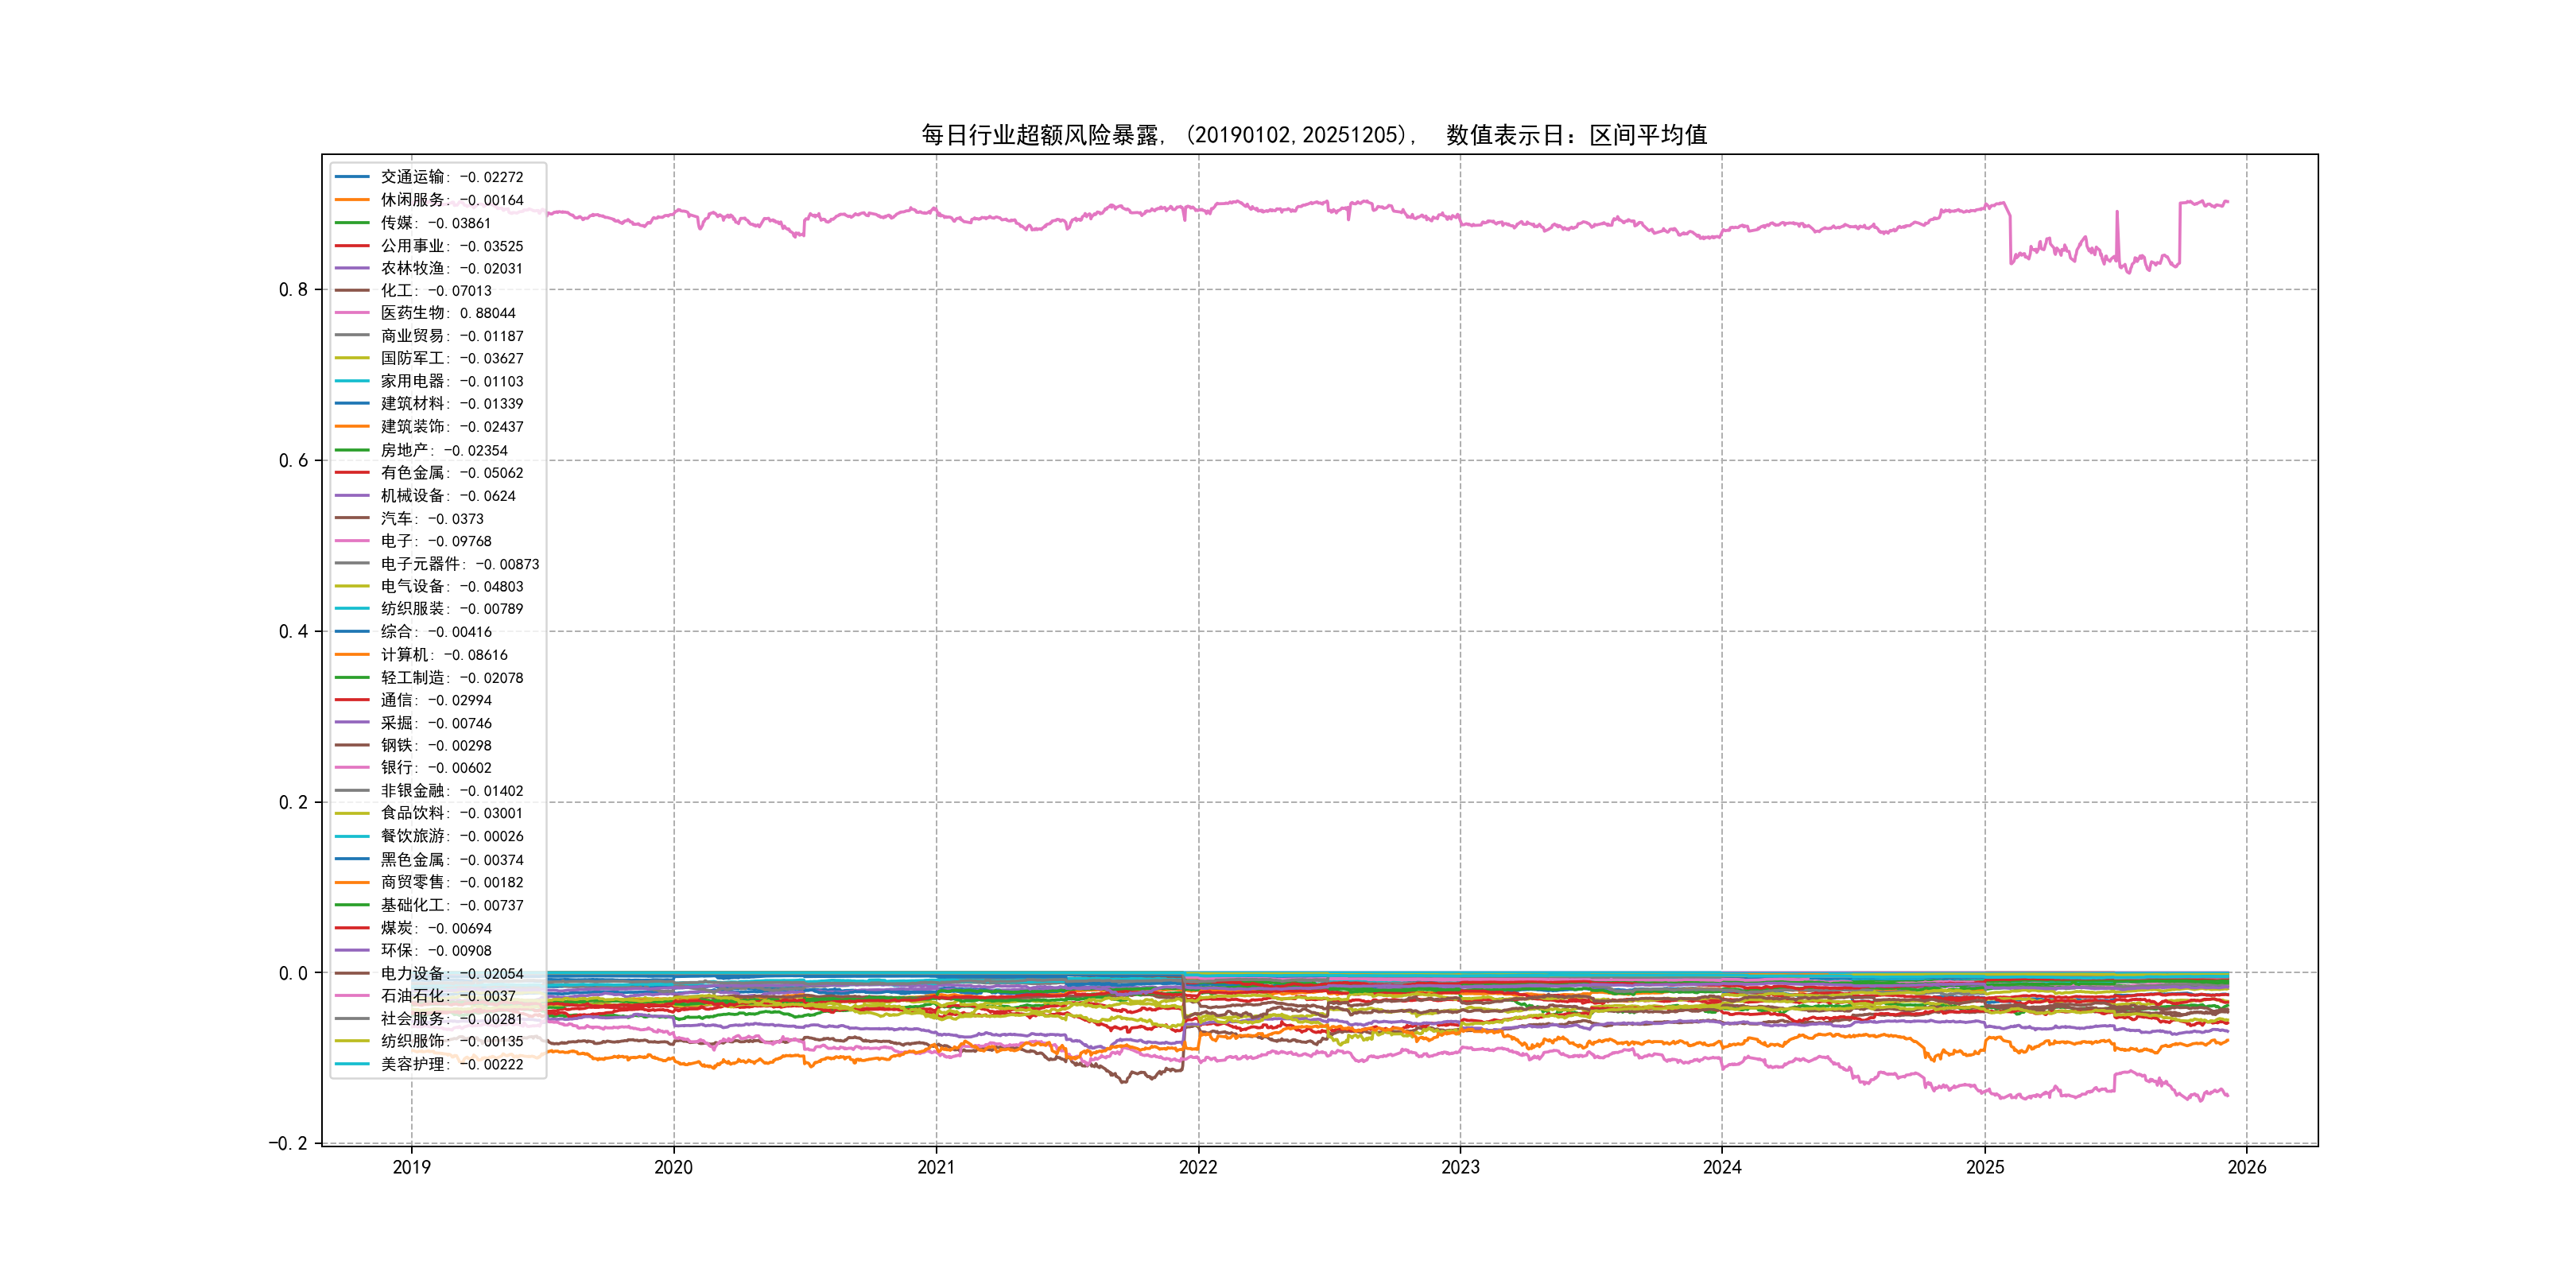
Task: Click the orange 计算机 legend line swatch
Action: 352,655
